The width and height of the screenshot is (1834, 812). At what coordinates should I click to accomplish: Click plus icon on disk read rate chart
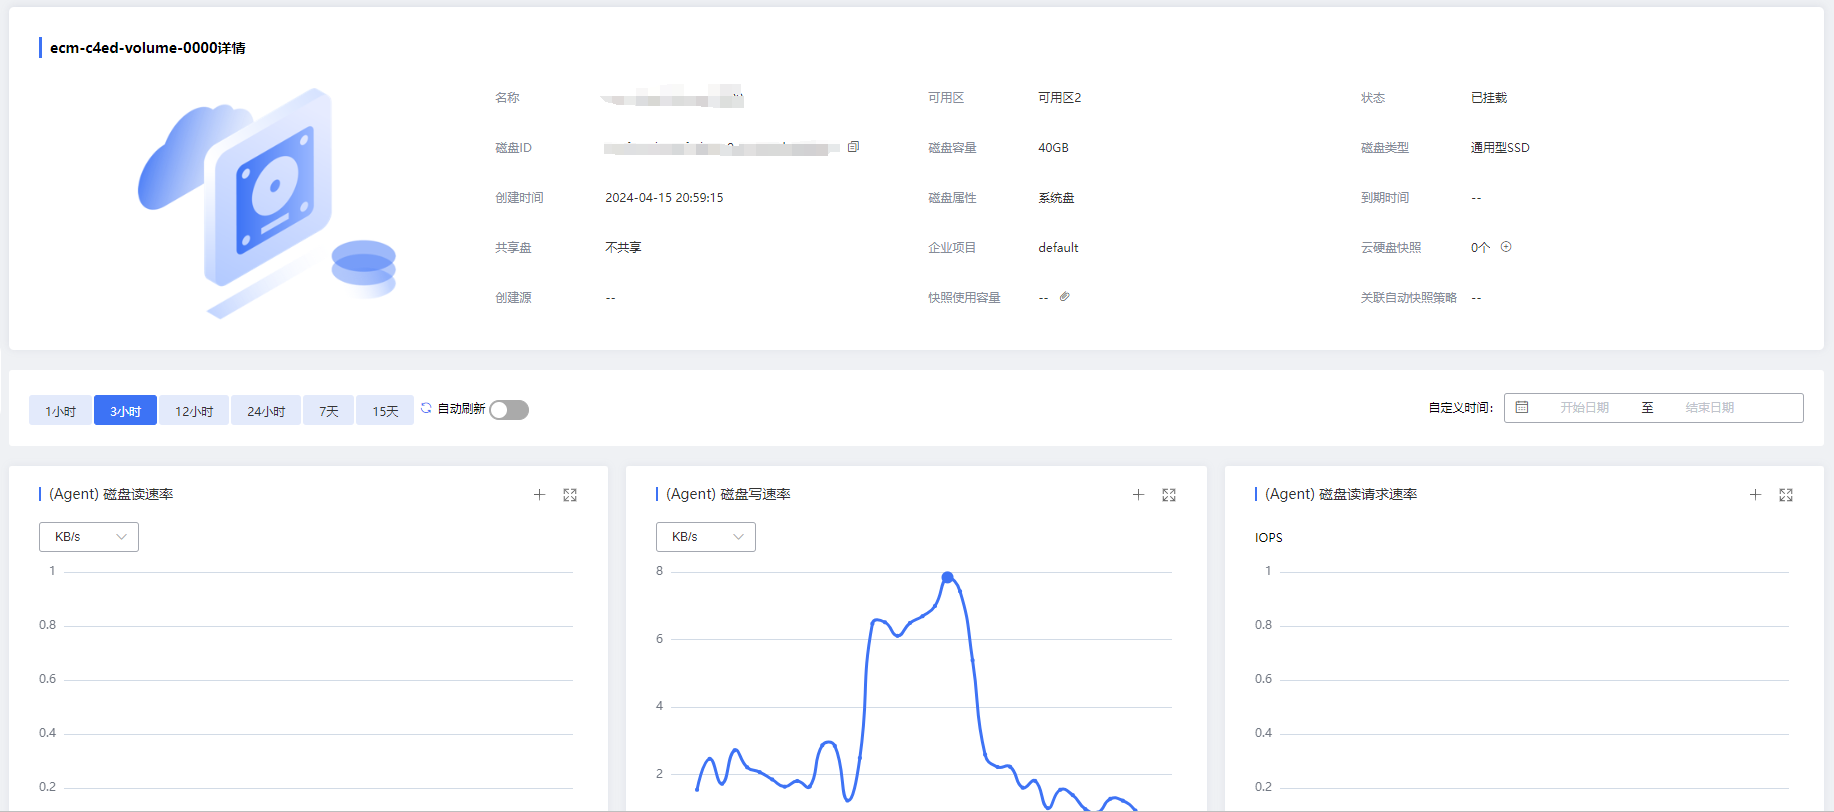[539, 495]
